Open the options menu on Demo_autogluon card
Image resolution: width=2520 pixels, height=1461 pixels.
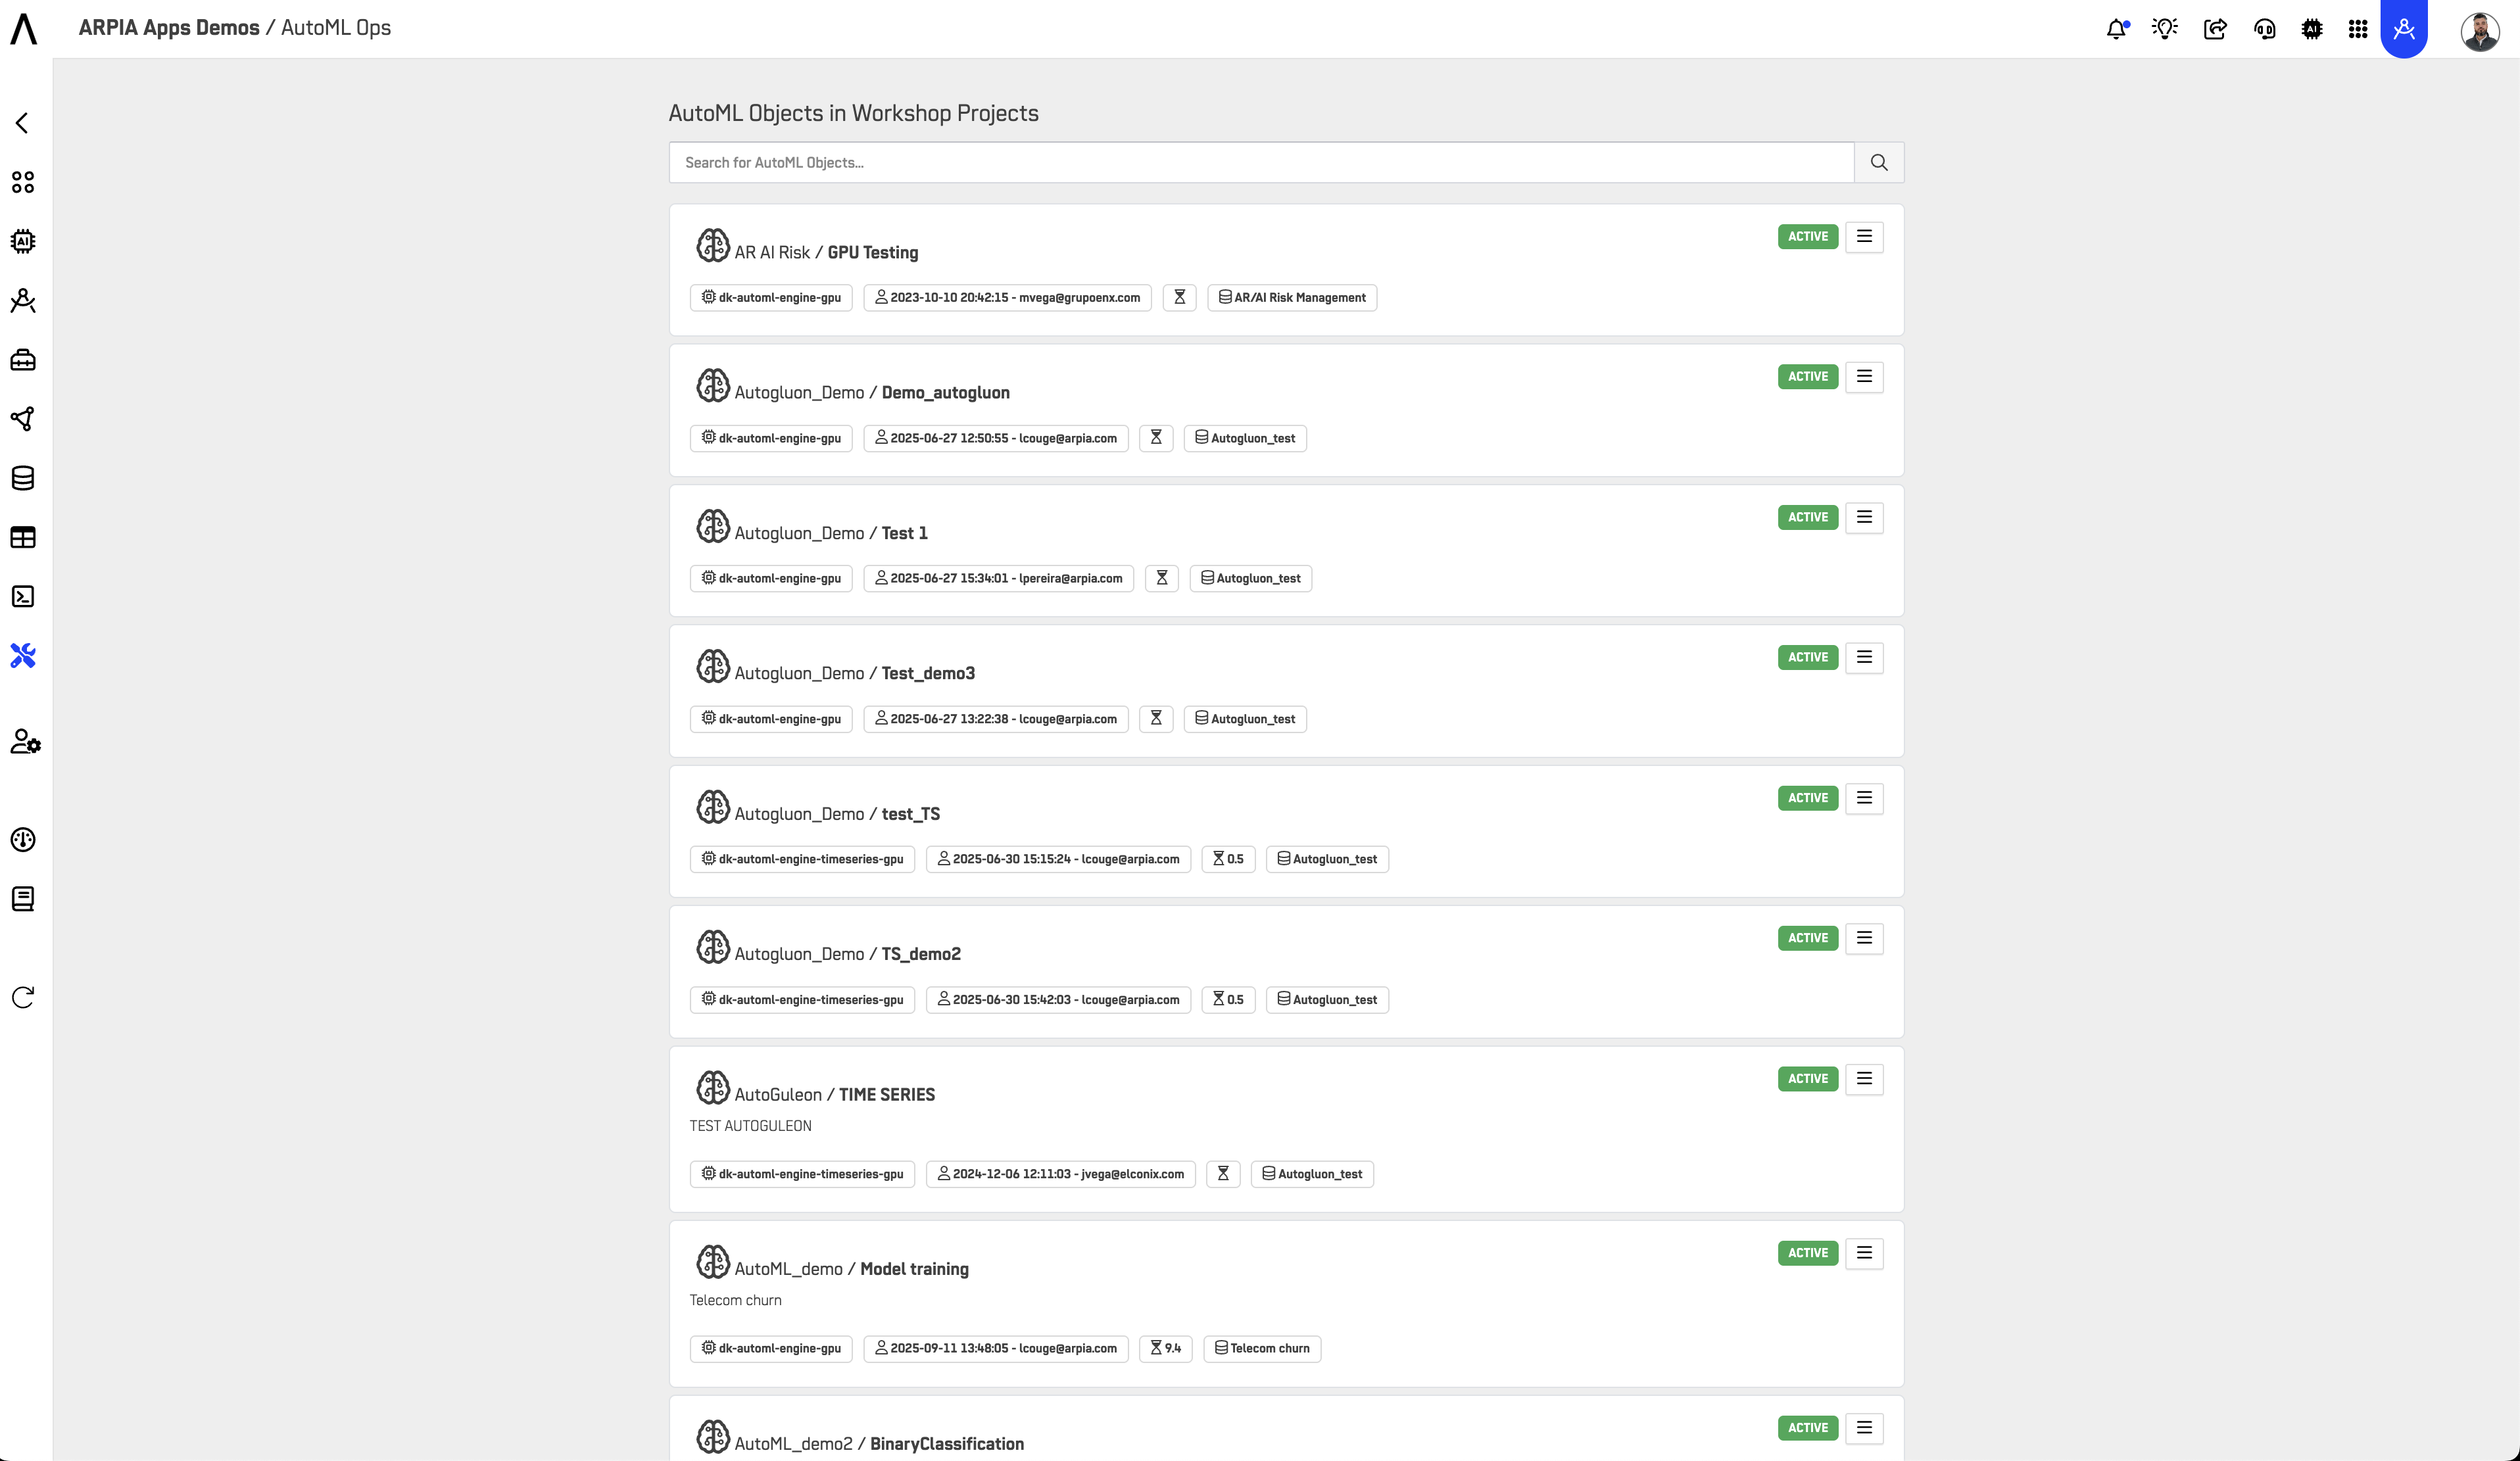pyautogui.click(x=1864, y=376)
